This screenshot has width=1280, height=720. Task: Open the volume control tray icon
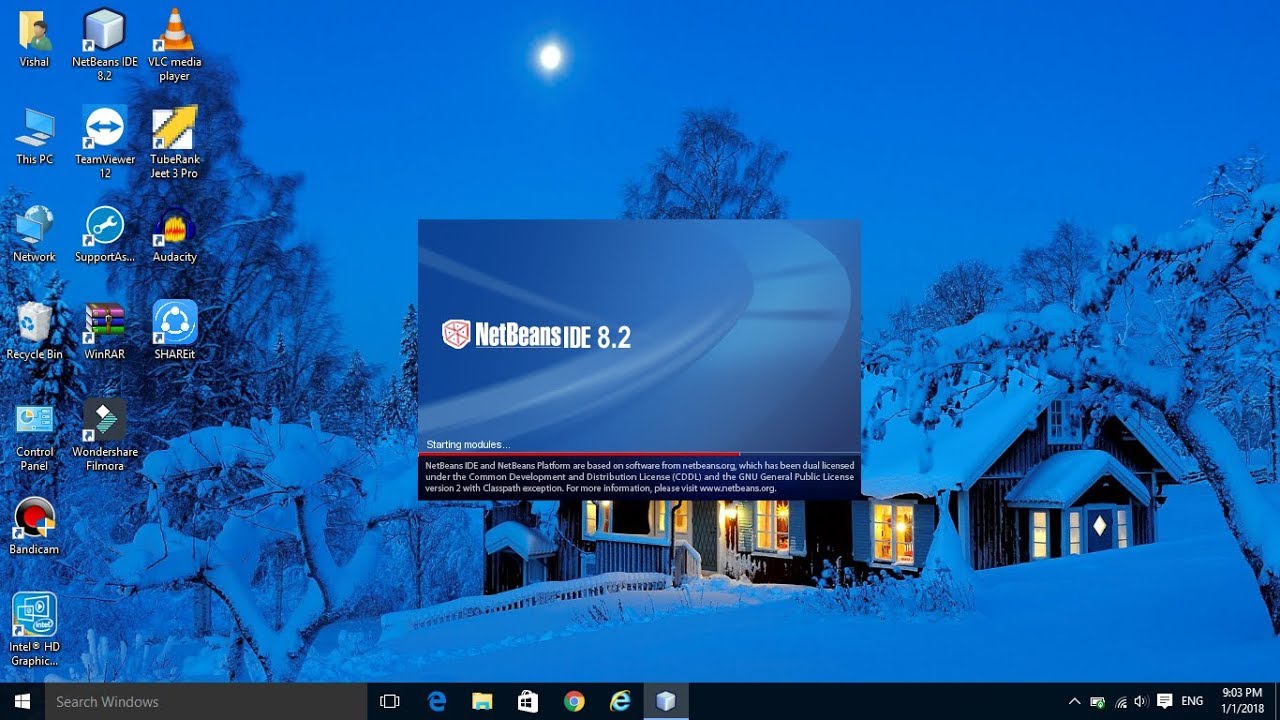click(1142, 701)
